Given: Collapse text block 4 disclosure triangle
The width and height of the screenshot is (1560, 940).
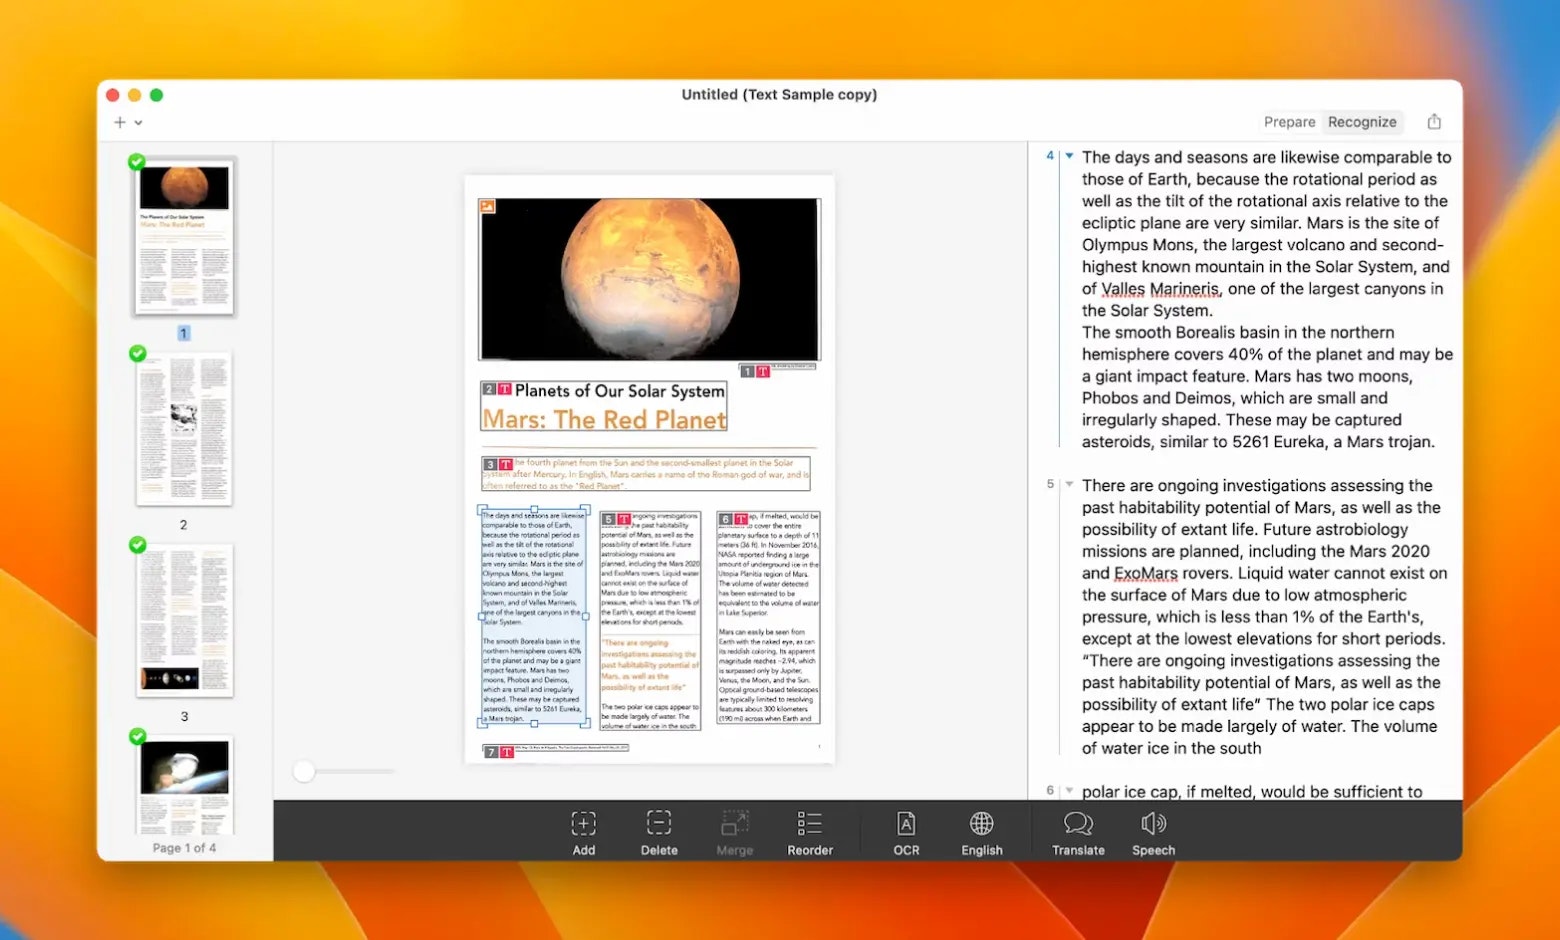Looking at the screenshot, I should tap(1069, 156).
